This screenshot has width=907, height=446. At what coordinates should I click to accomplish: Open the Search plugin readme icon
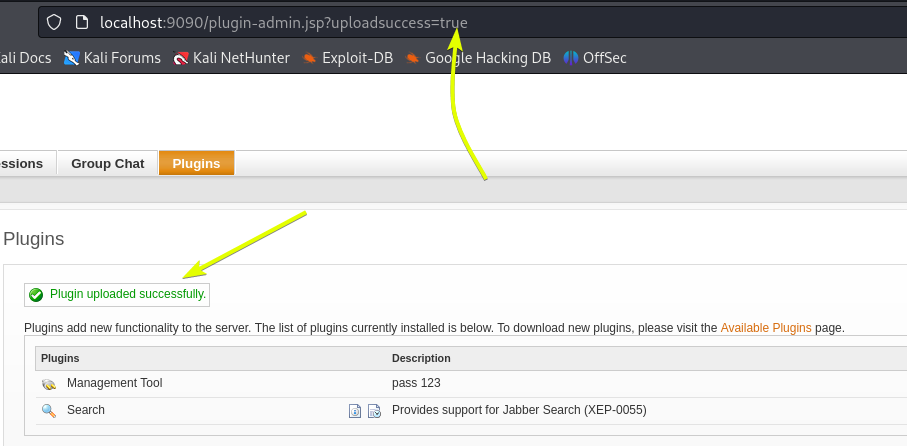point(355,410)
